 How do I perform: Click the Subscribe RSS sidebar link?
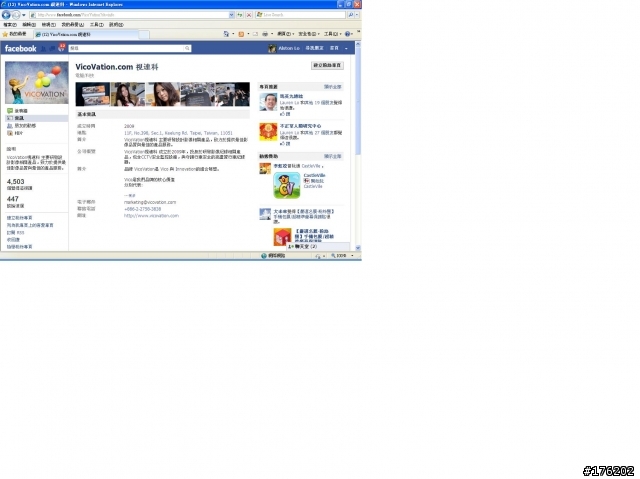[x=16, y=233]
